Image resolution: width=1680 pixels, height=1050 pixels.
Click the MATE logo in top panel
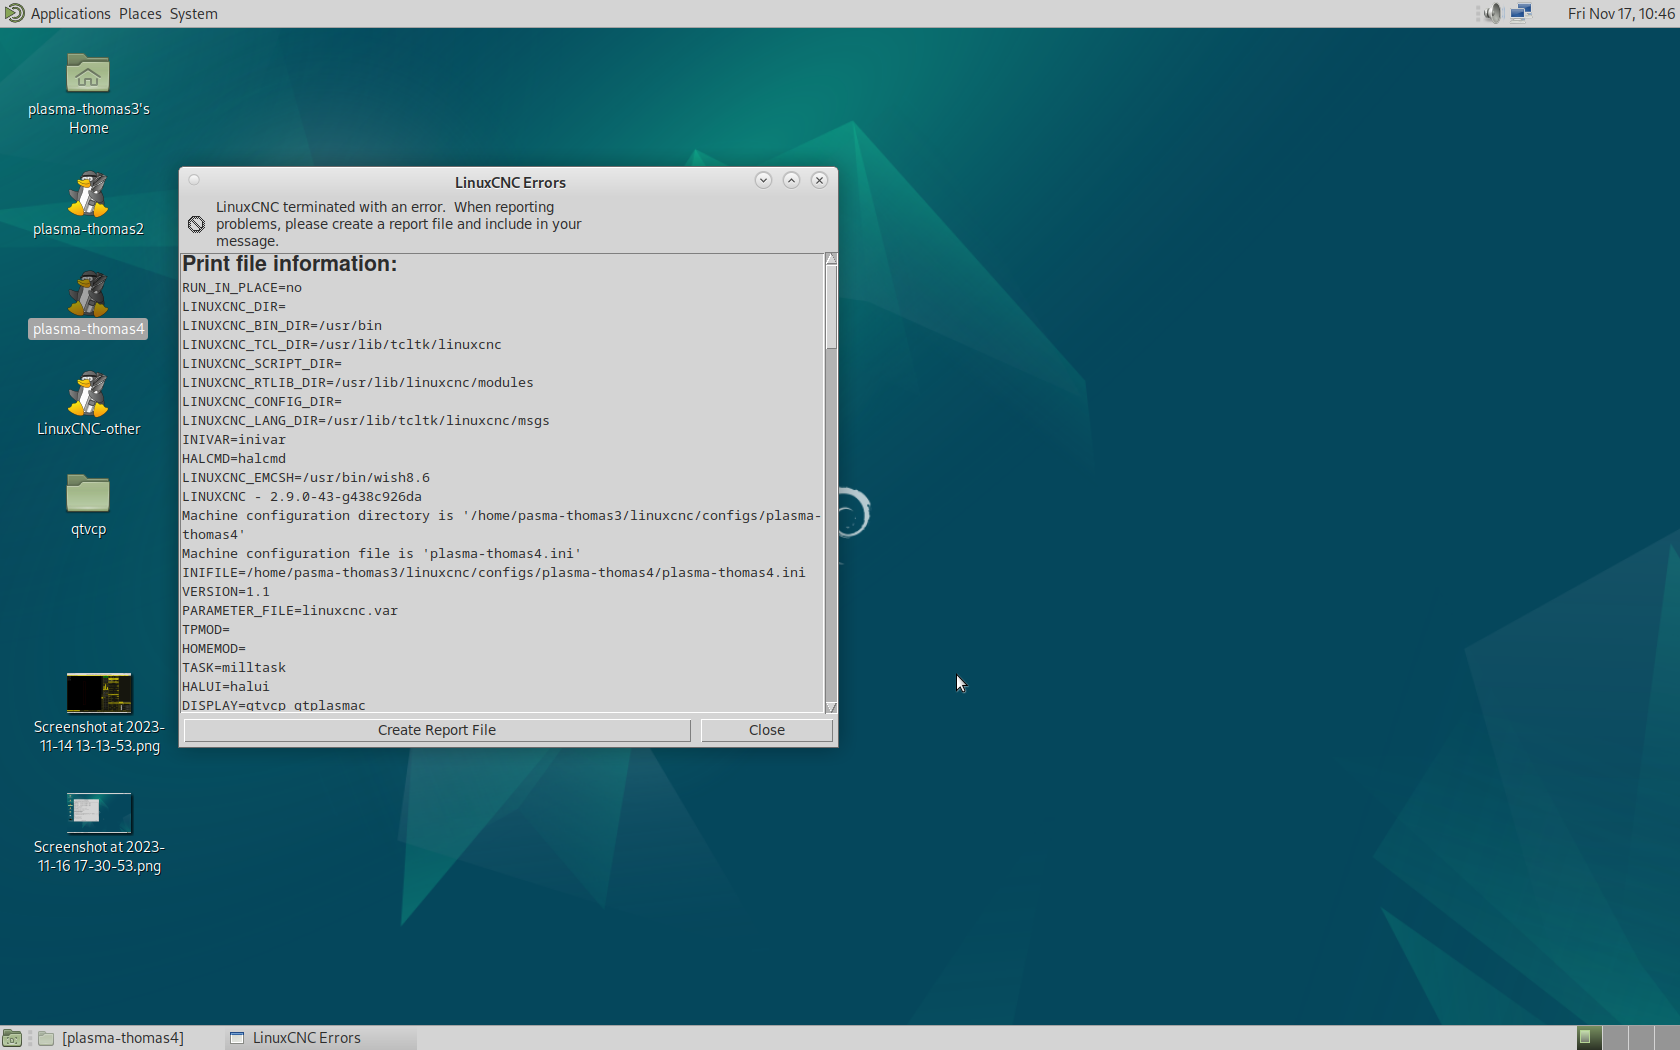tap(14, 13)
